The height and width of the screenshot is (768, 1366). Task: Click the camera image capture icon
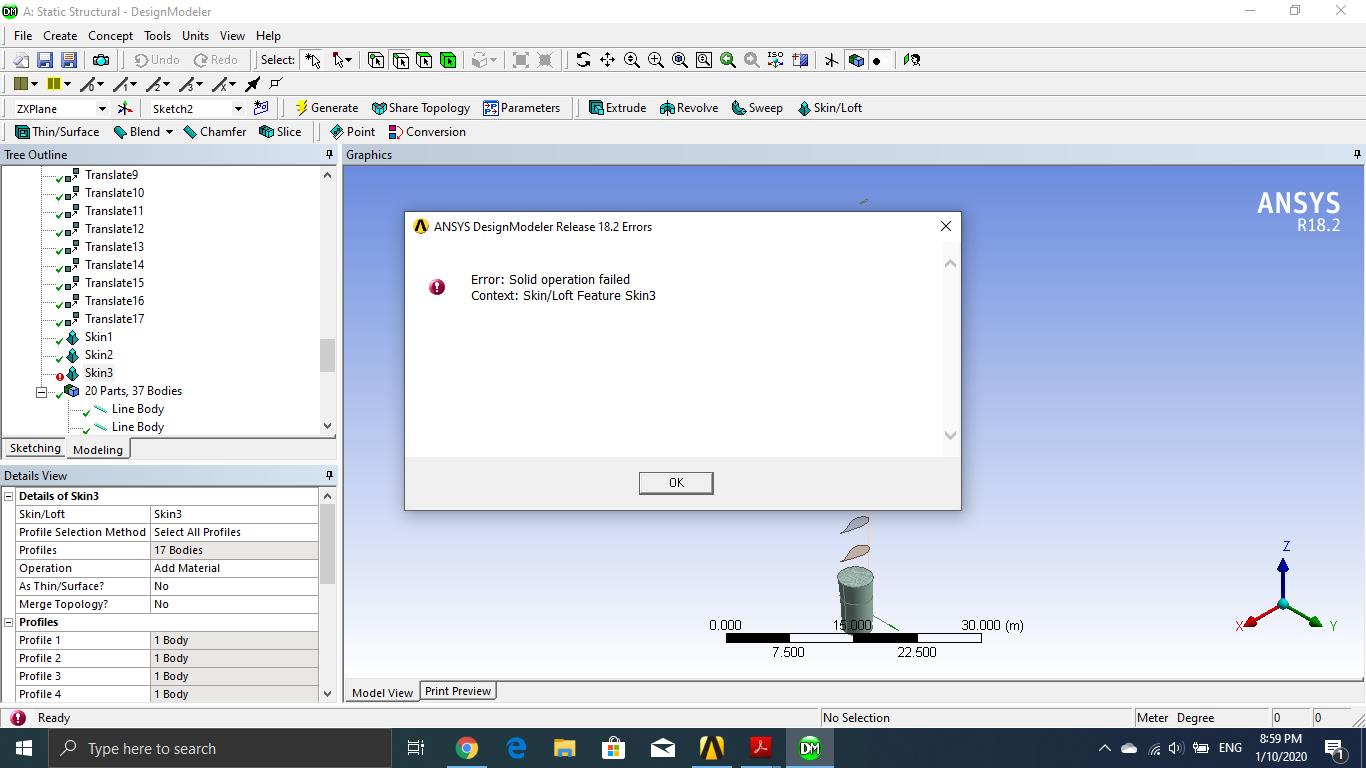click(100, 60)
